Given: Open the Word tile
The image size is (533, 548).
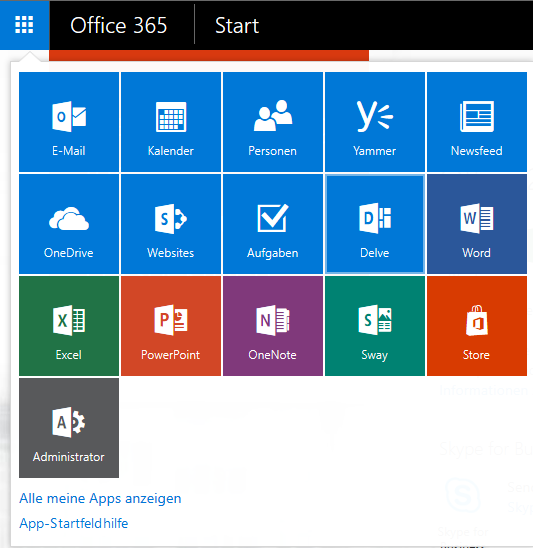Looking at the screenshot, I should coord(477,224).
